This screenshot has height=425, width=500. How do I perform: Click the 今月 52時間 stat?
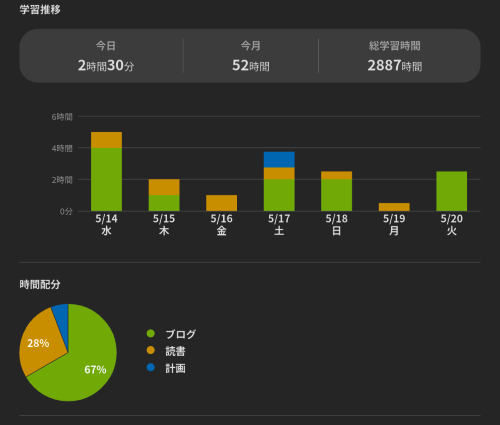click(251, 56)
